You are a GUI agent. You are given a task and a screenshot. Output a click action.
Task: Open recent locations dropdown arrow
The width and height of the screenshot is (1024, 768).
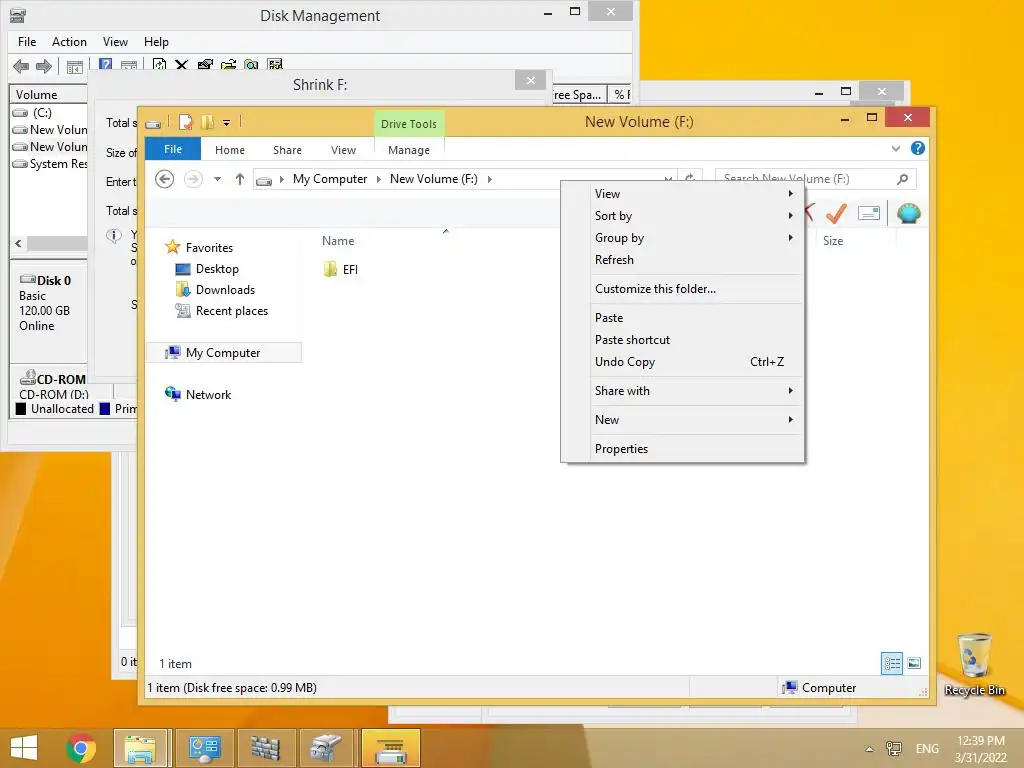[217, 179]
